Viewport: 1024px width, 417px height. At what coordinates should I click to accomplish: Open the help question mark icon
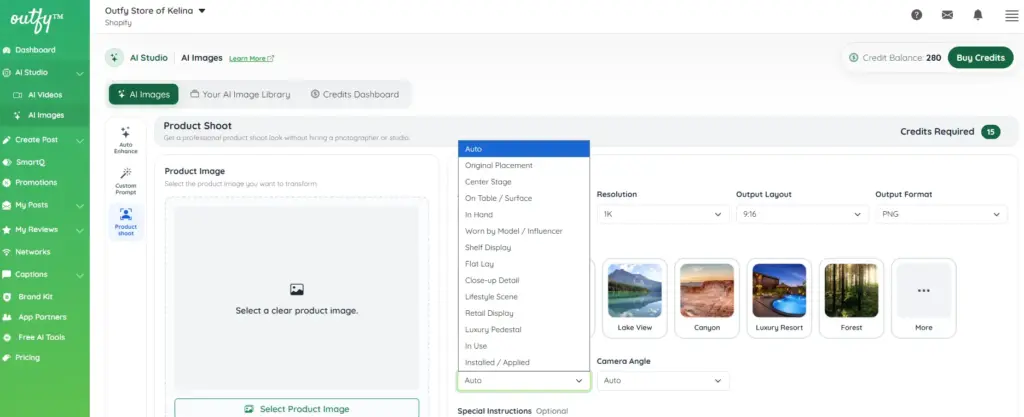click(916, 15)
